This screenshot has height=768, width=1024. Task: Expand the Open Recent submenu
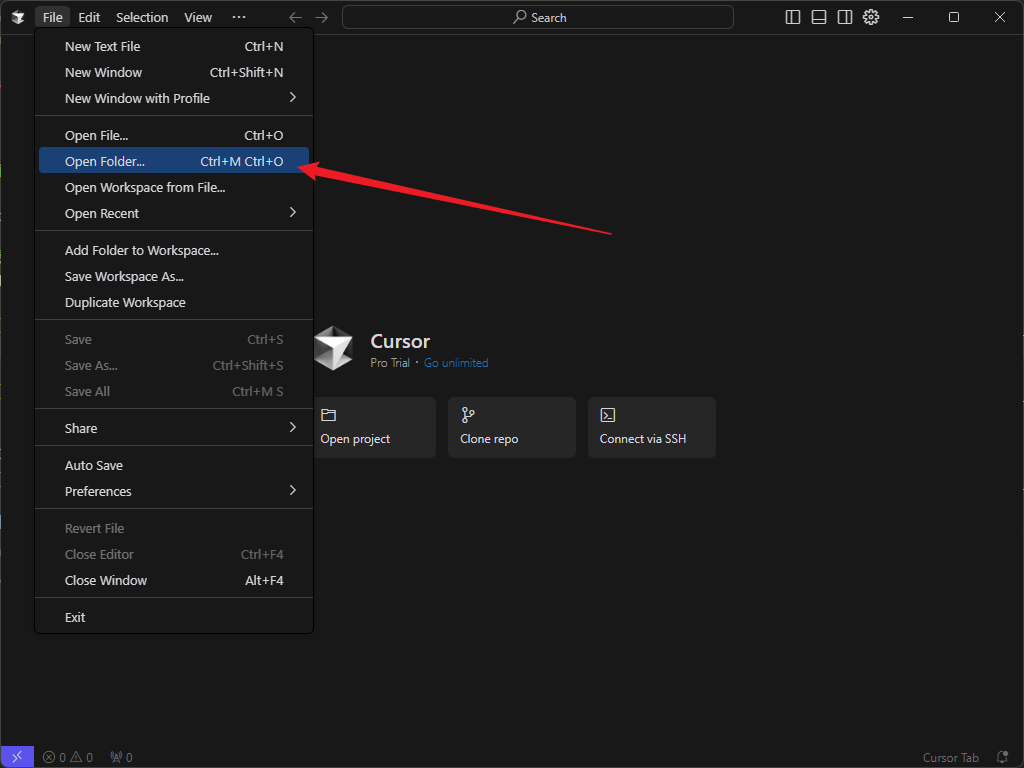pyautogui.click(x=174, y=214)
